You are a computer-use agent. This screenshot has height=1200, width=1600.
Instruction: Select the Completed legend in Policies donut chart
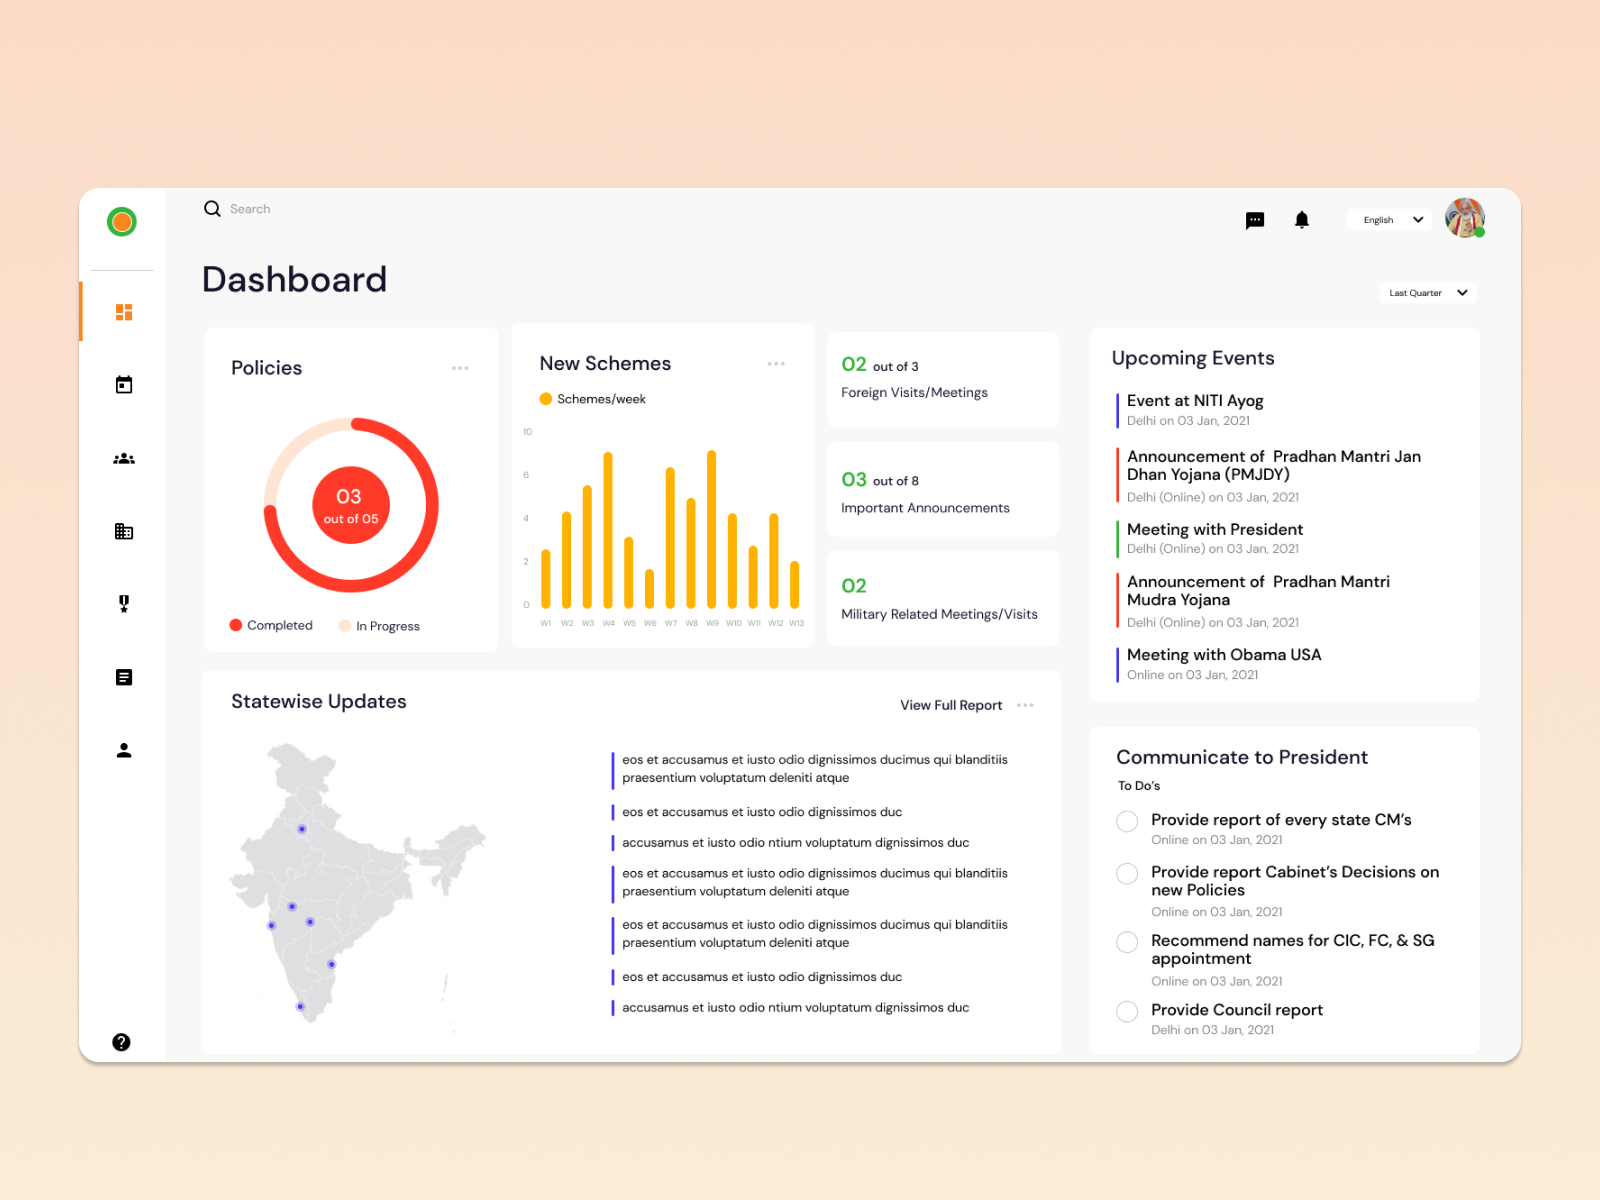[271, 625]
